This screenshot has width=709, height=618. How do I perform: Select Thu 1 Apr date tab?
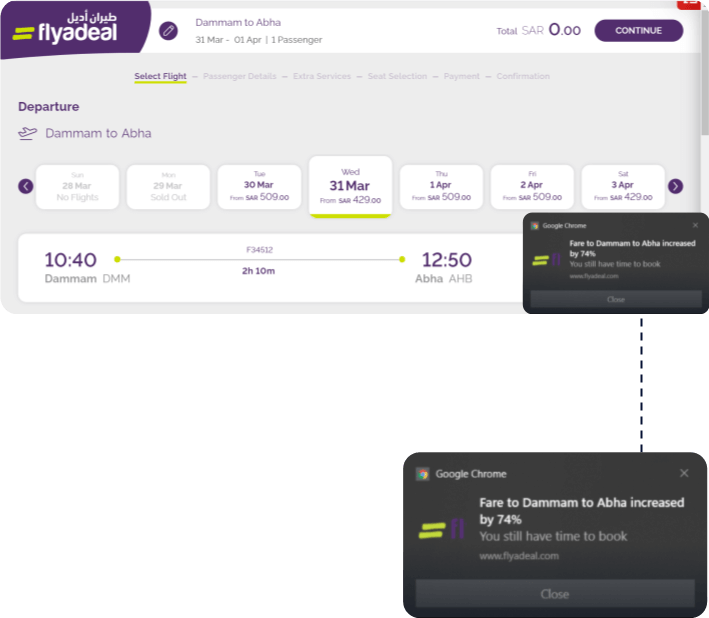pyautogui.click(x=441, y=186)
